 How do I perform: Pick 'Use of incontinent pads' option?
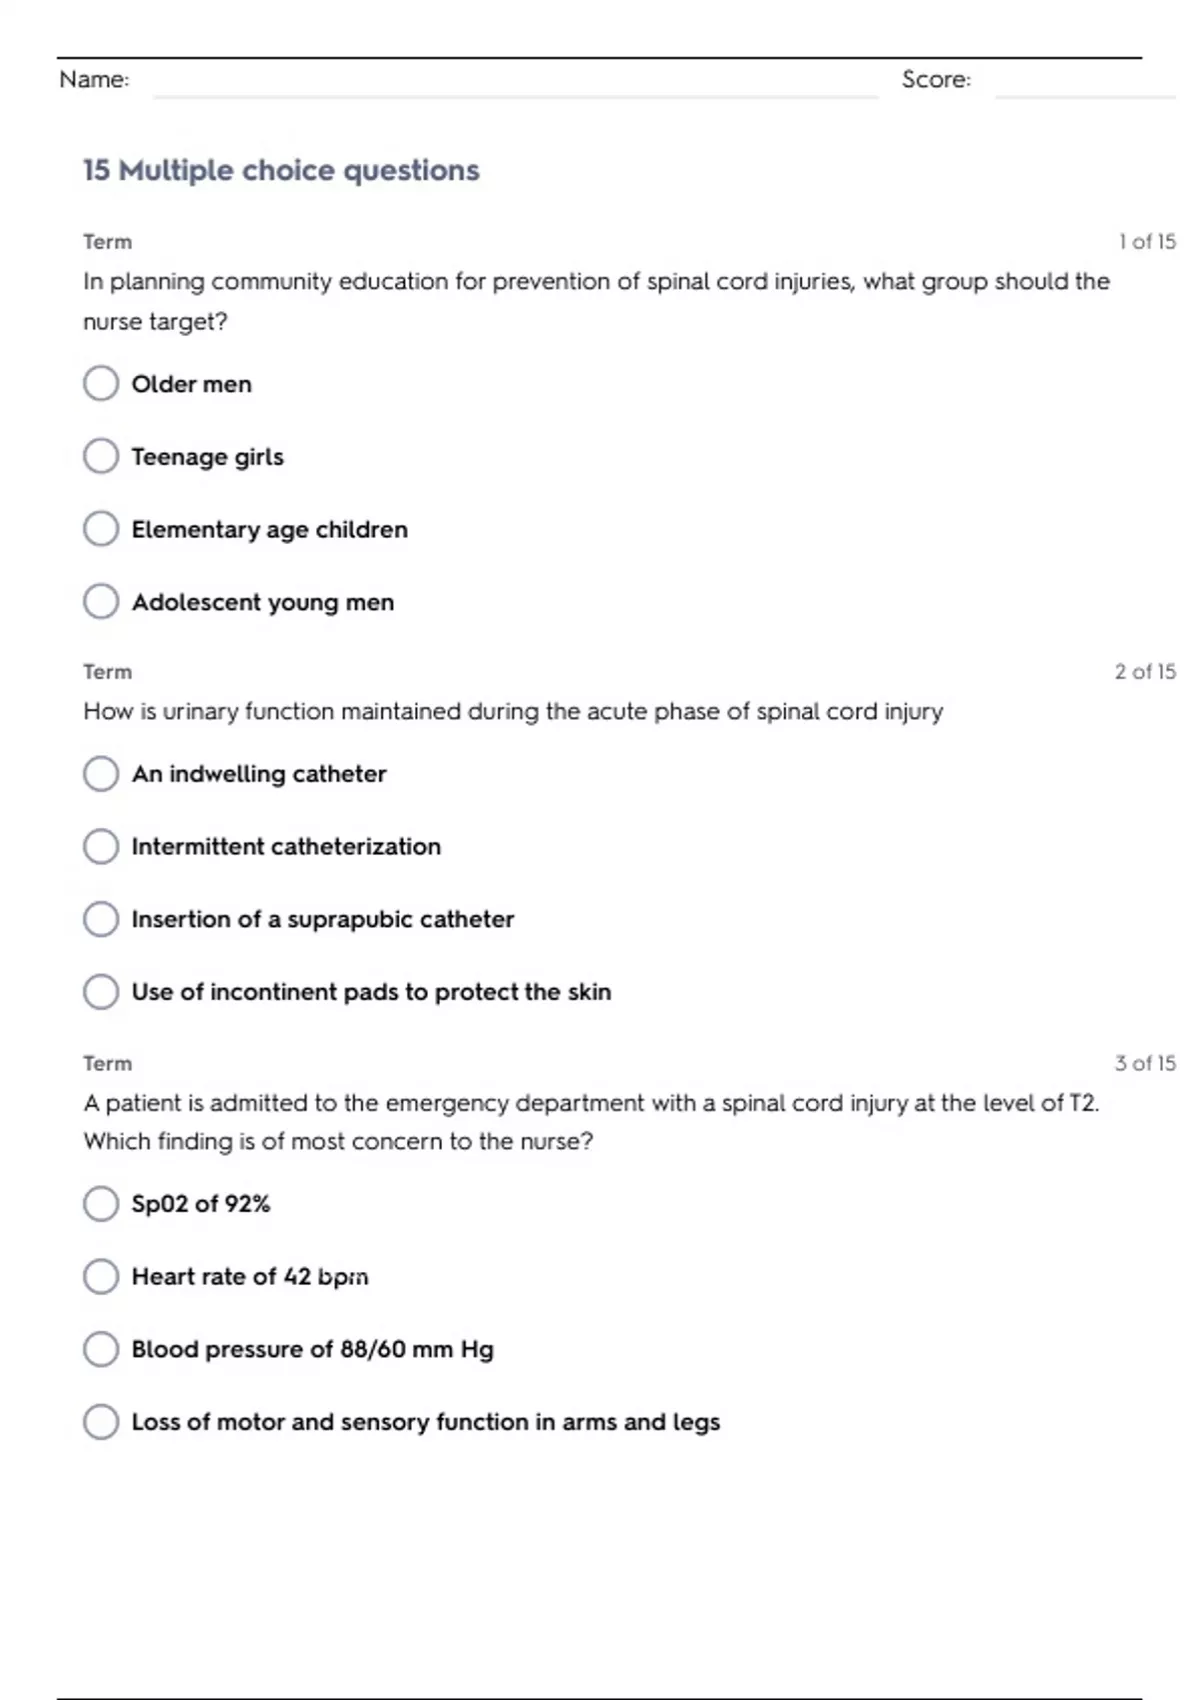101,991
